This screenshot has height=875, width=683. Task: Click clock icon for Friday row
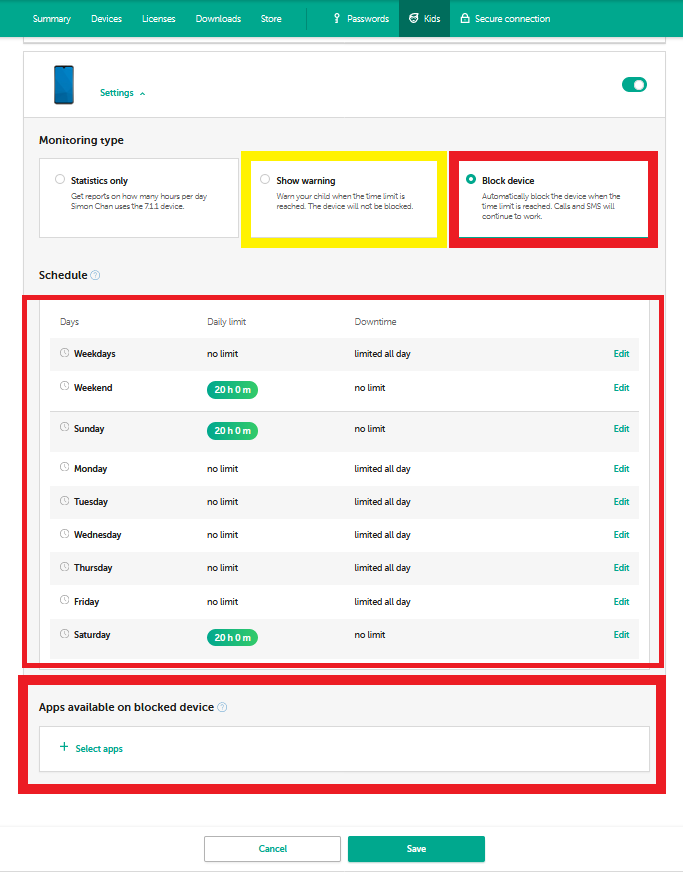65,600
